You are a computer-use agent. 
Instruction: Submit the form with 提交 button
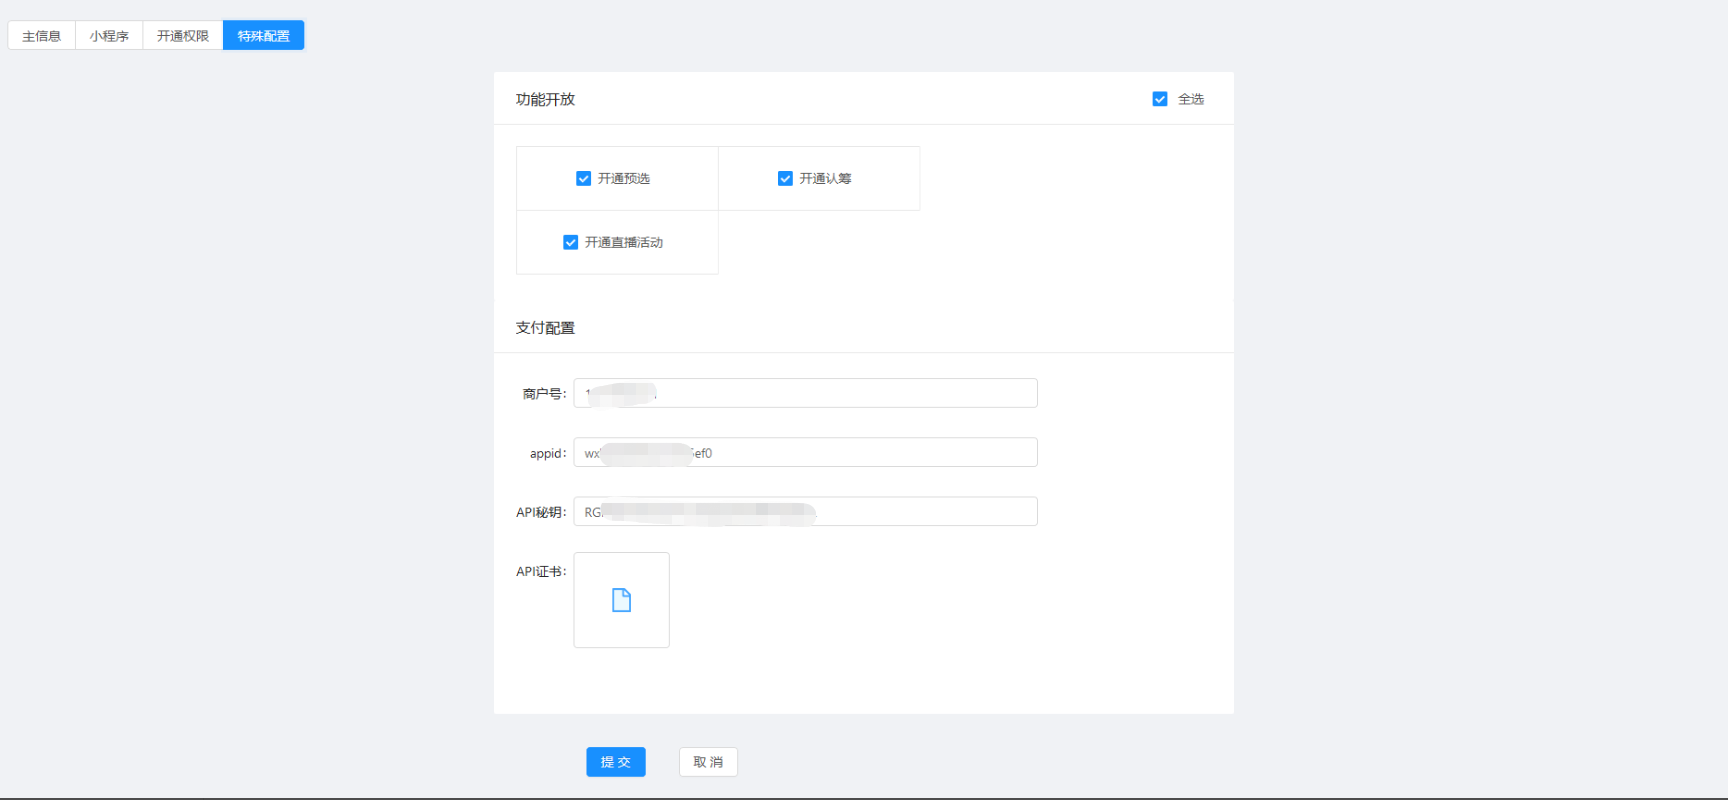(x=616, y=762)
